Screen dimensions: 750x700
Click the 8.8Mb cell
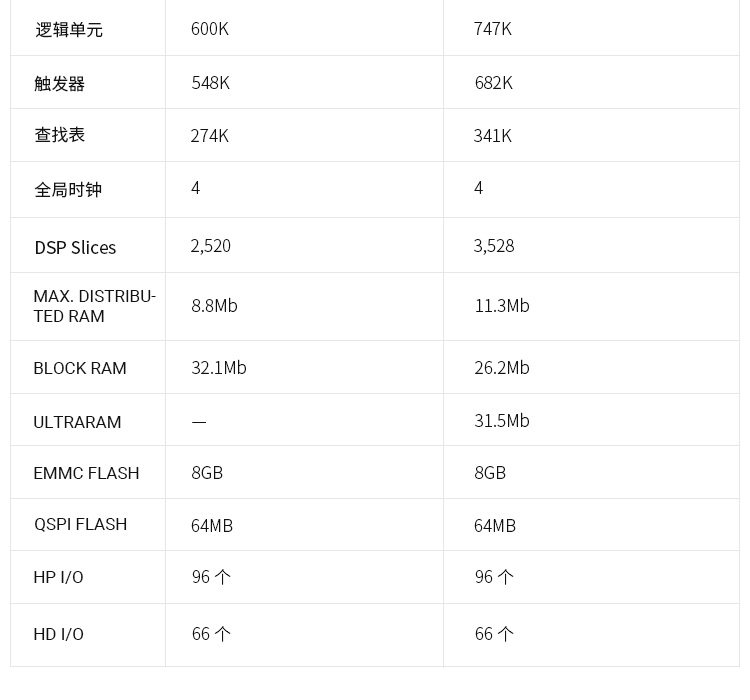coord(215,306)
